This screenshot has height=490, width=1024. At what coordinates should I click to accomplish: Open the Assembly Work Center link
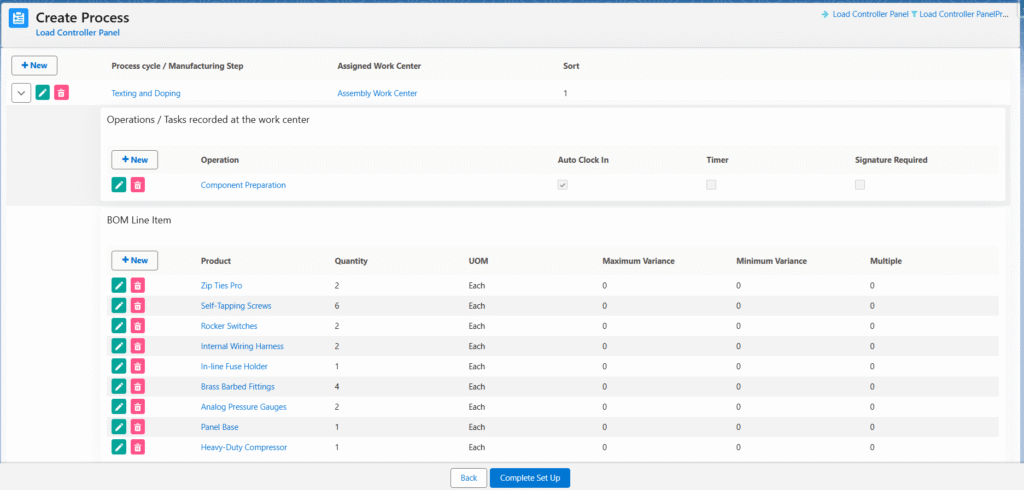pyautogui.click(x=377, y=93)
